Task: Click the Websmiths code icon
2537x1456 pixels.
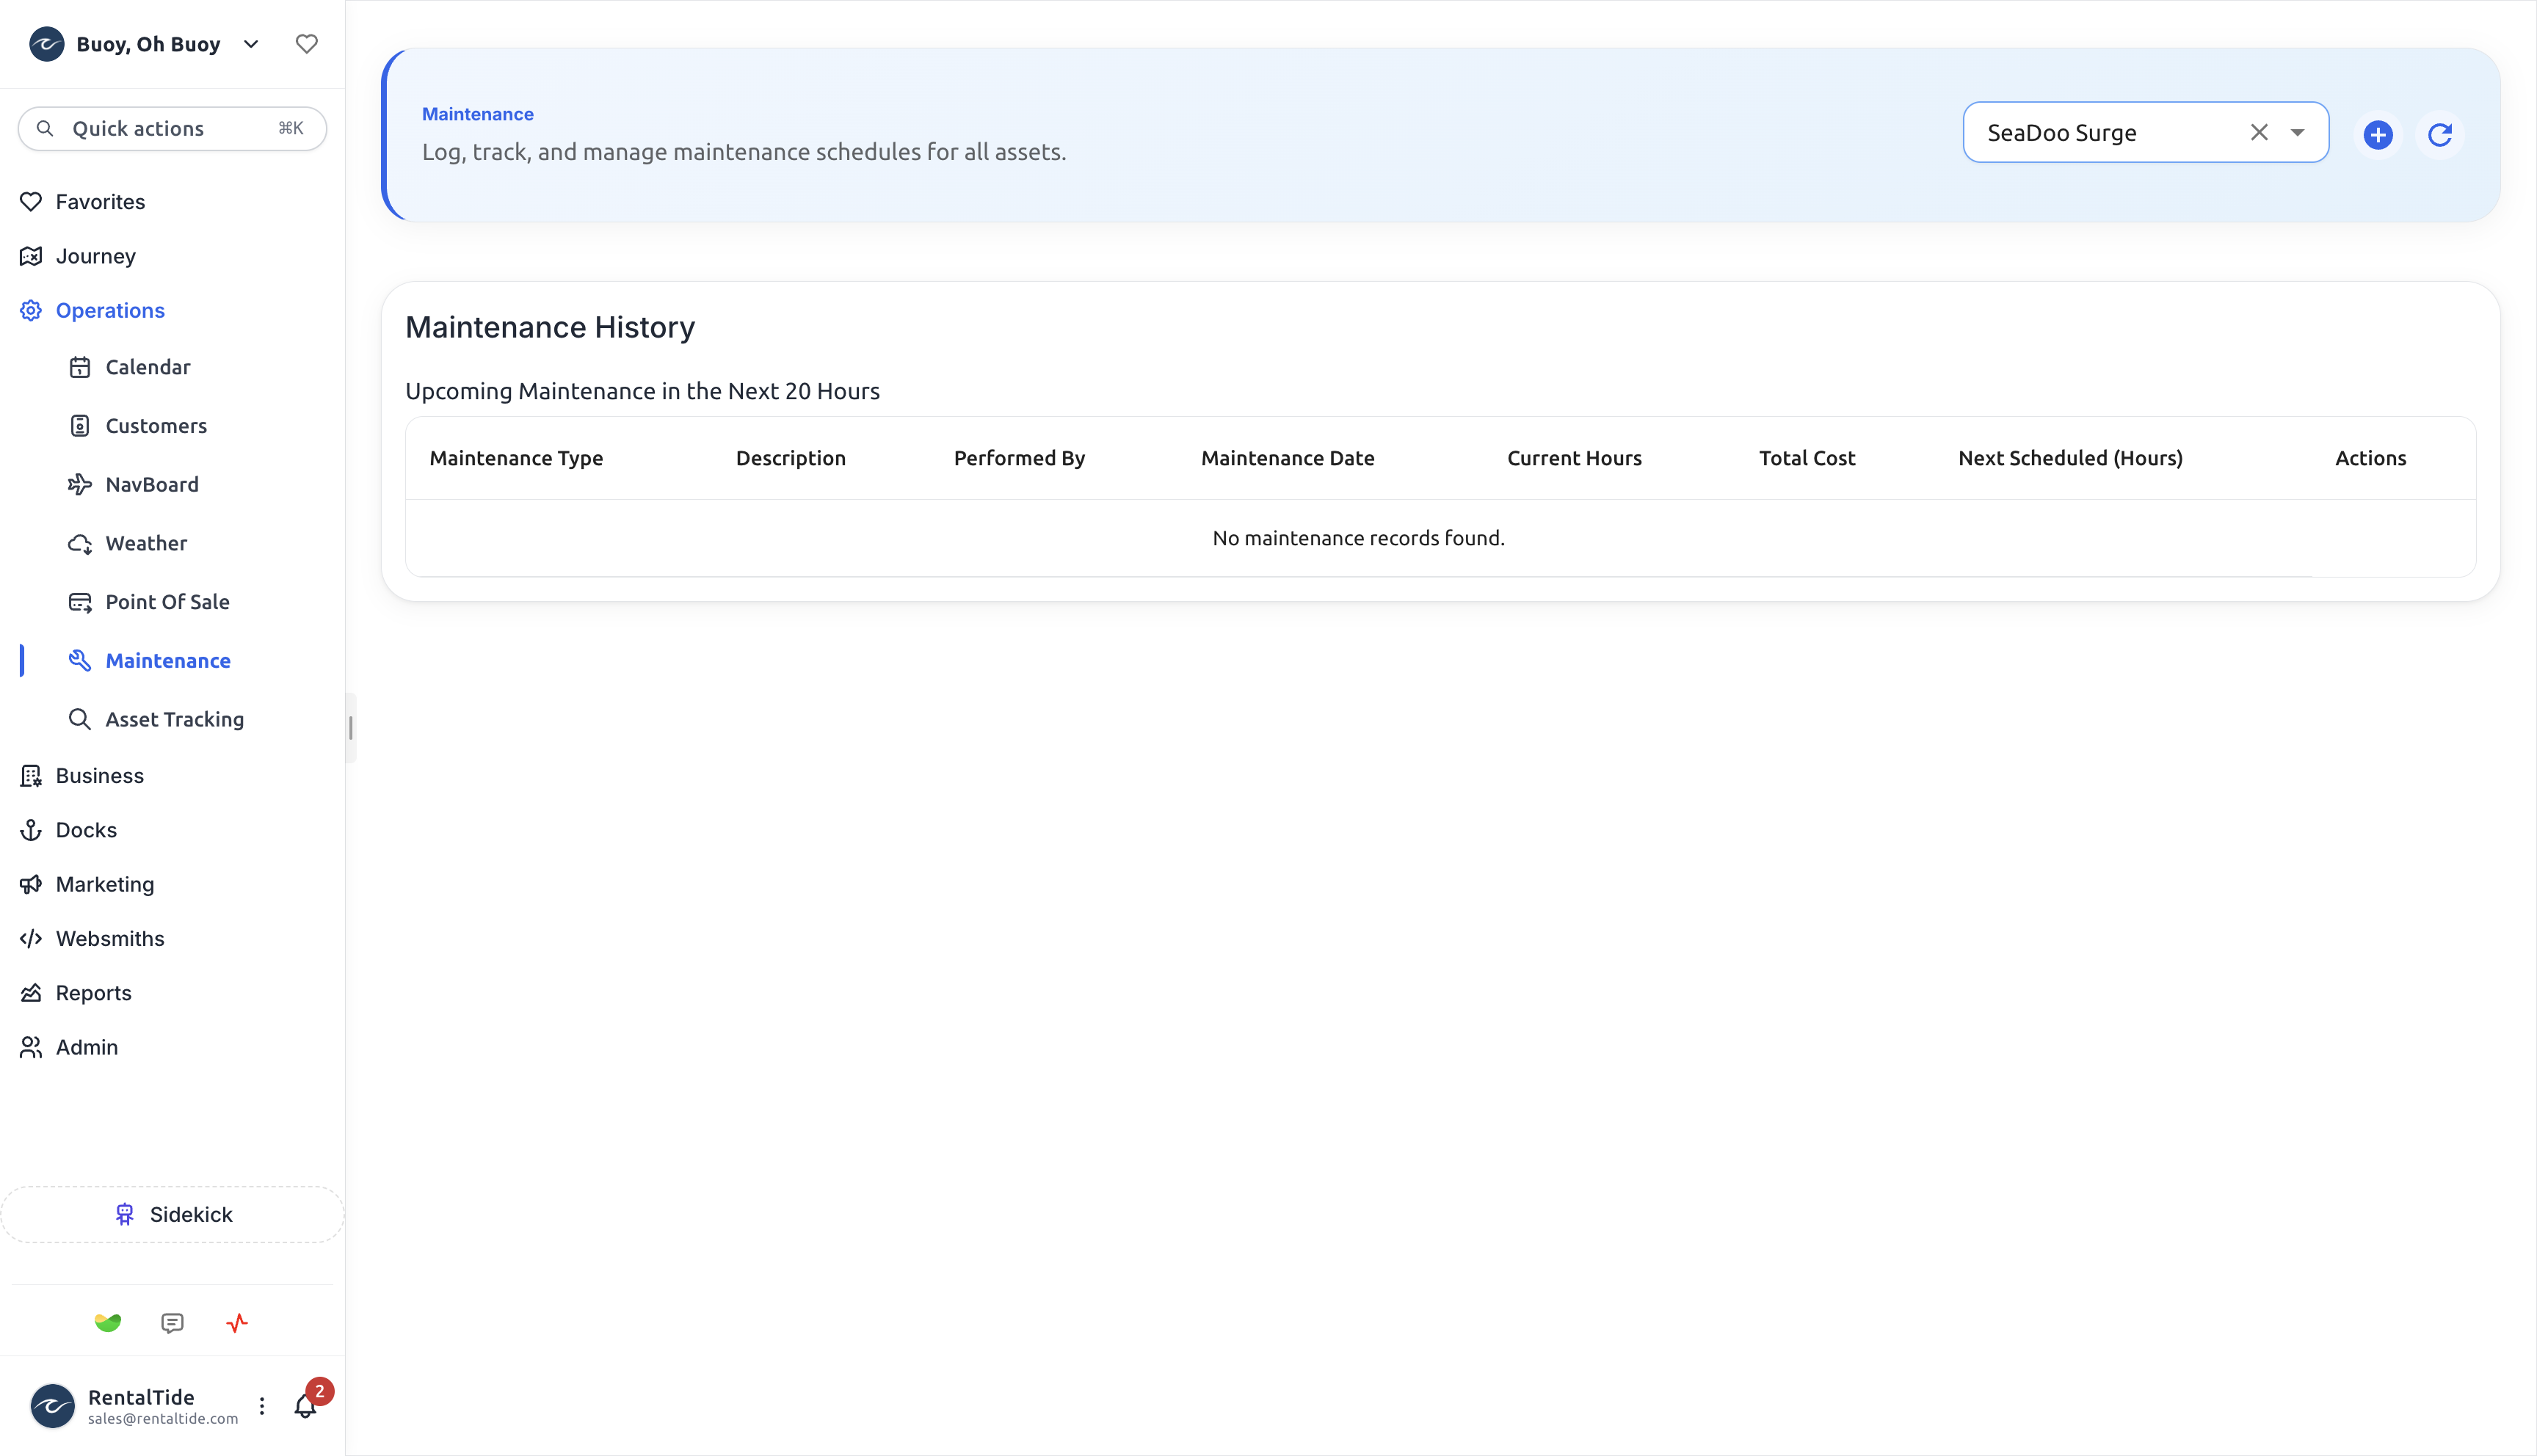Action: coord(31,939)
